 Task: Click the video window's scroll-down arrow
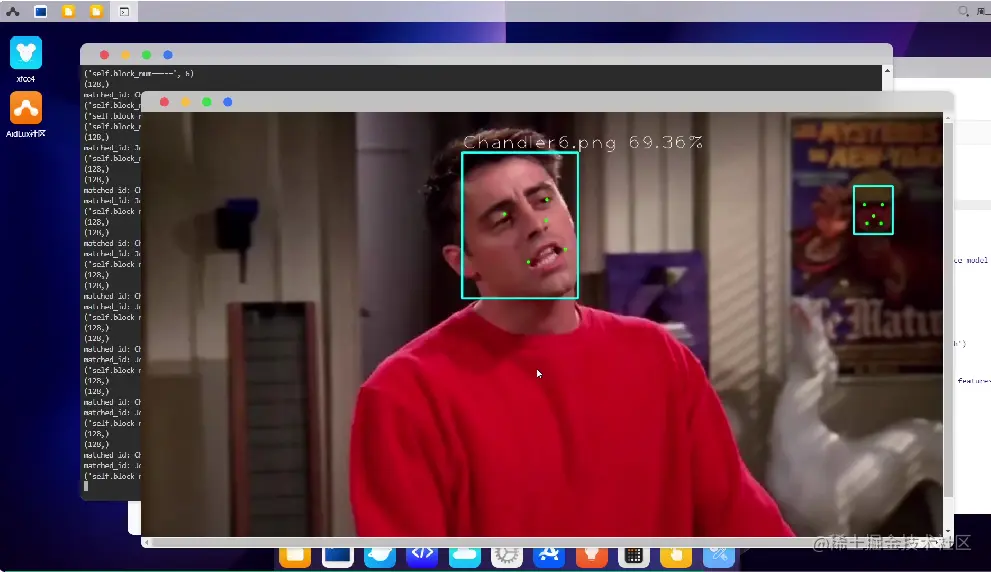pyautogui.click(x=947, y=532)
